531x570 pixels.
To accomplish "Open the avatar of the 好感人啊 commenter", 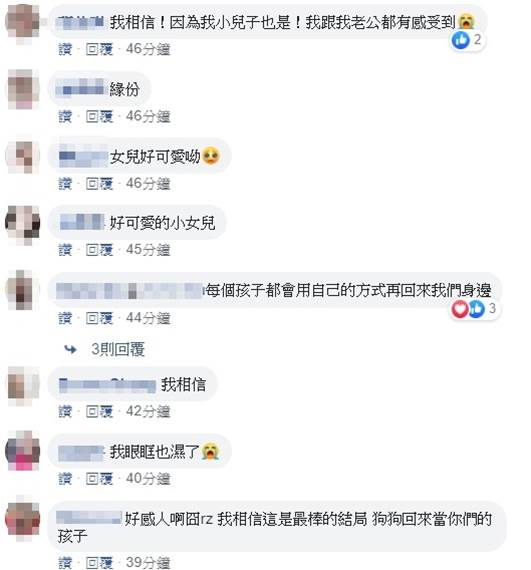I will pyautogui.click(x=23, y=519).
